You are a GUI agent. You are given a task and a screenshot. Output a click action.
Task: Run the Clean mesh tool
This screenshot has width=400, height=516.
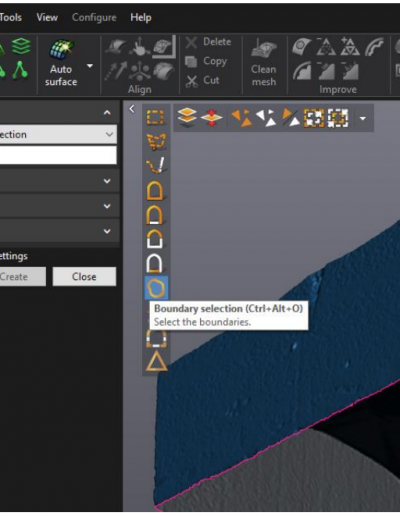pyautogui.click(x=264, y=63)
